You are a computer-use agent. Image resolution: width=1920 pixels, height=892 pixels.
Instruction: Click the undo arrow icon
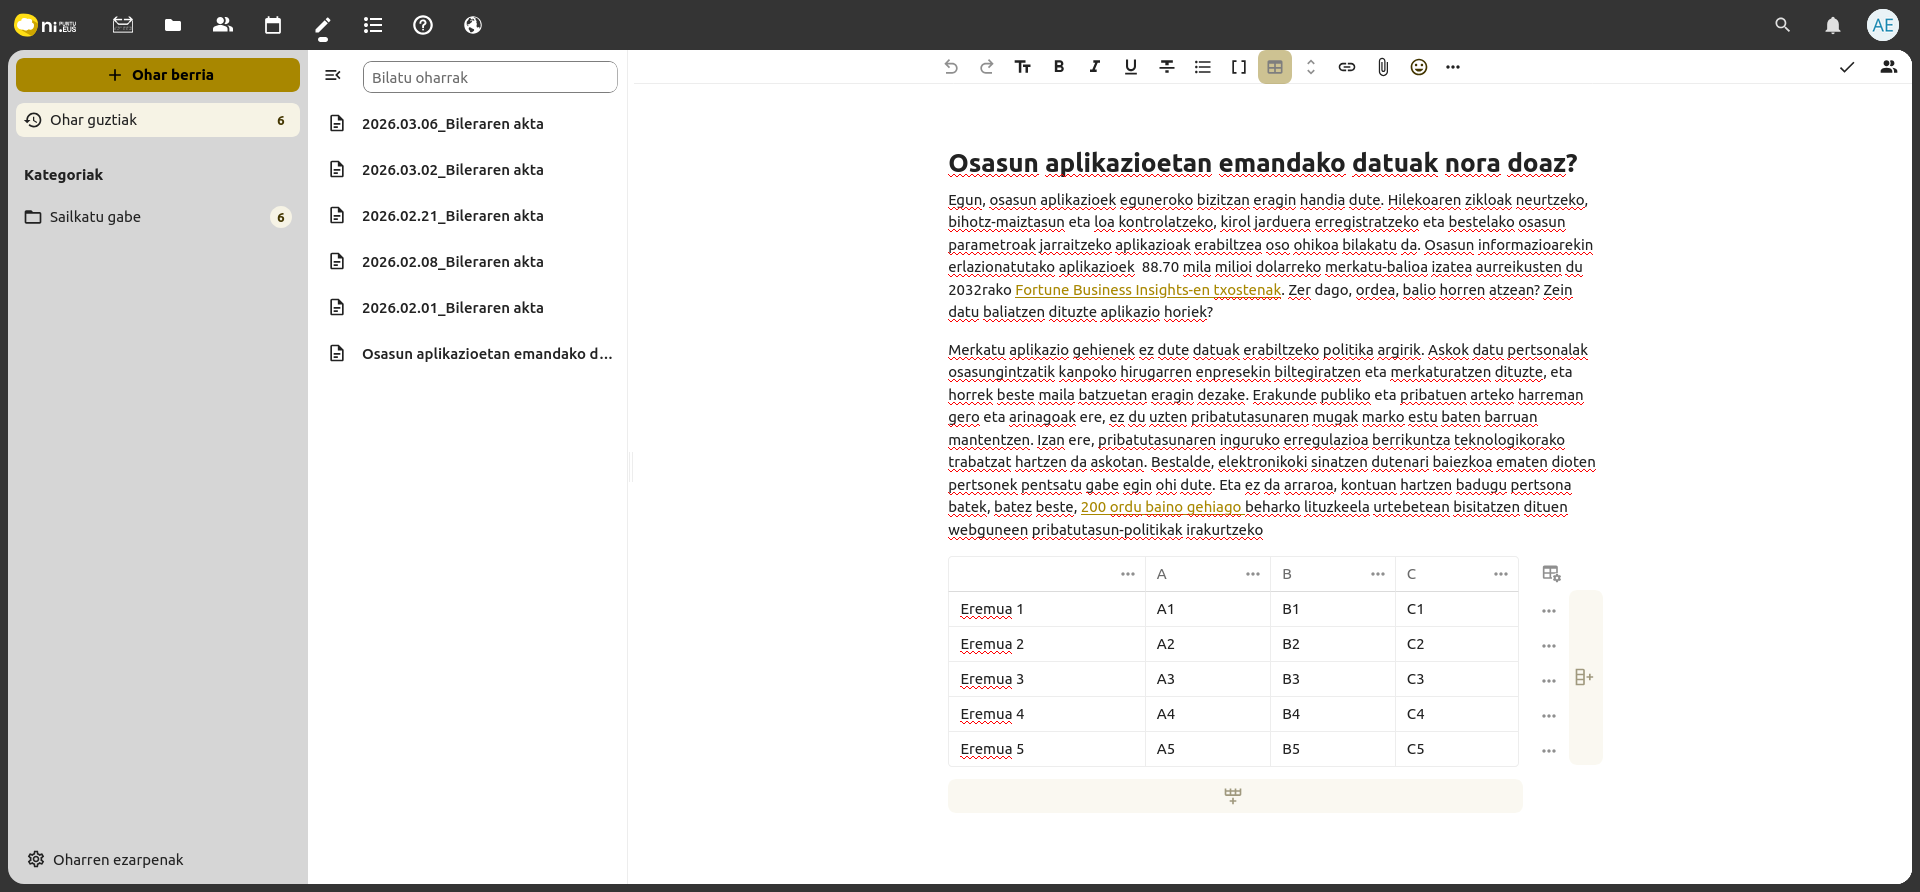click(x=950, y=67)
